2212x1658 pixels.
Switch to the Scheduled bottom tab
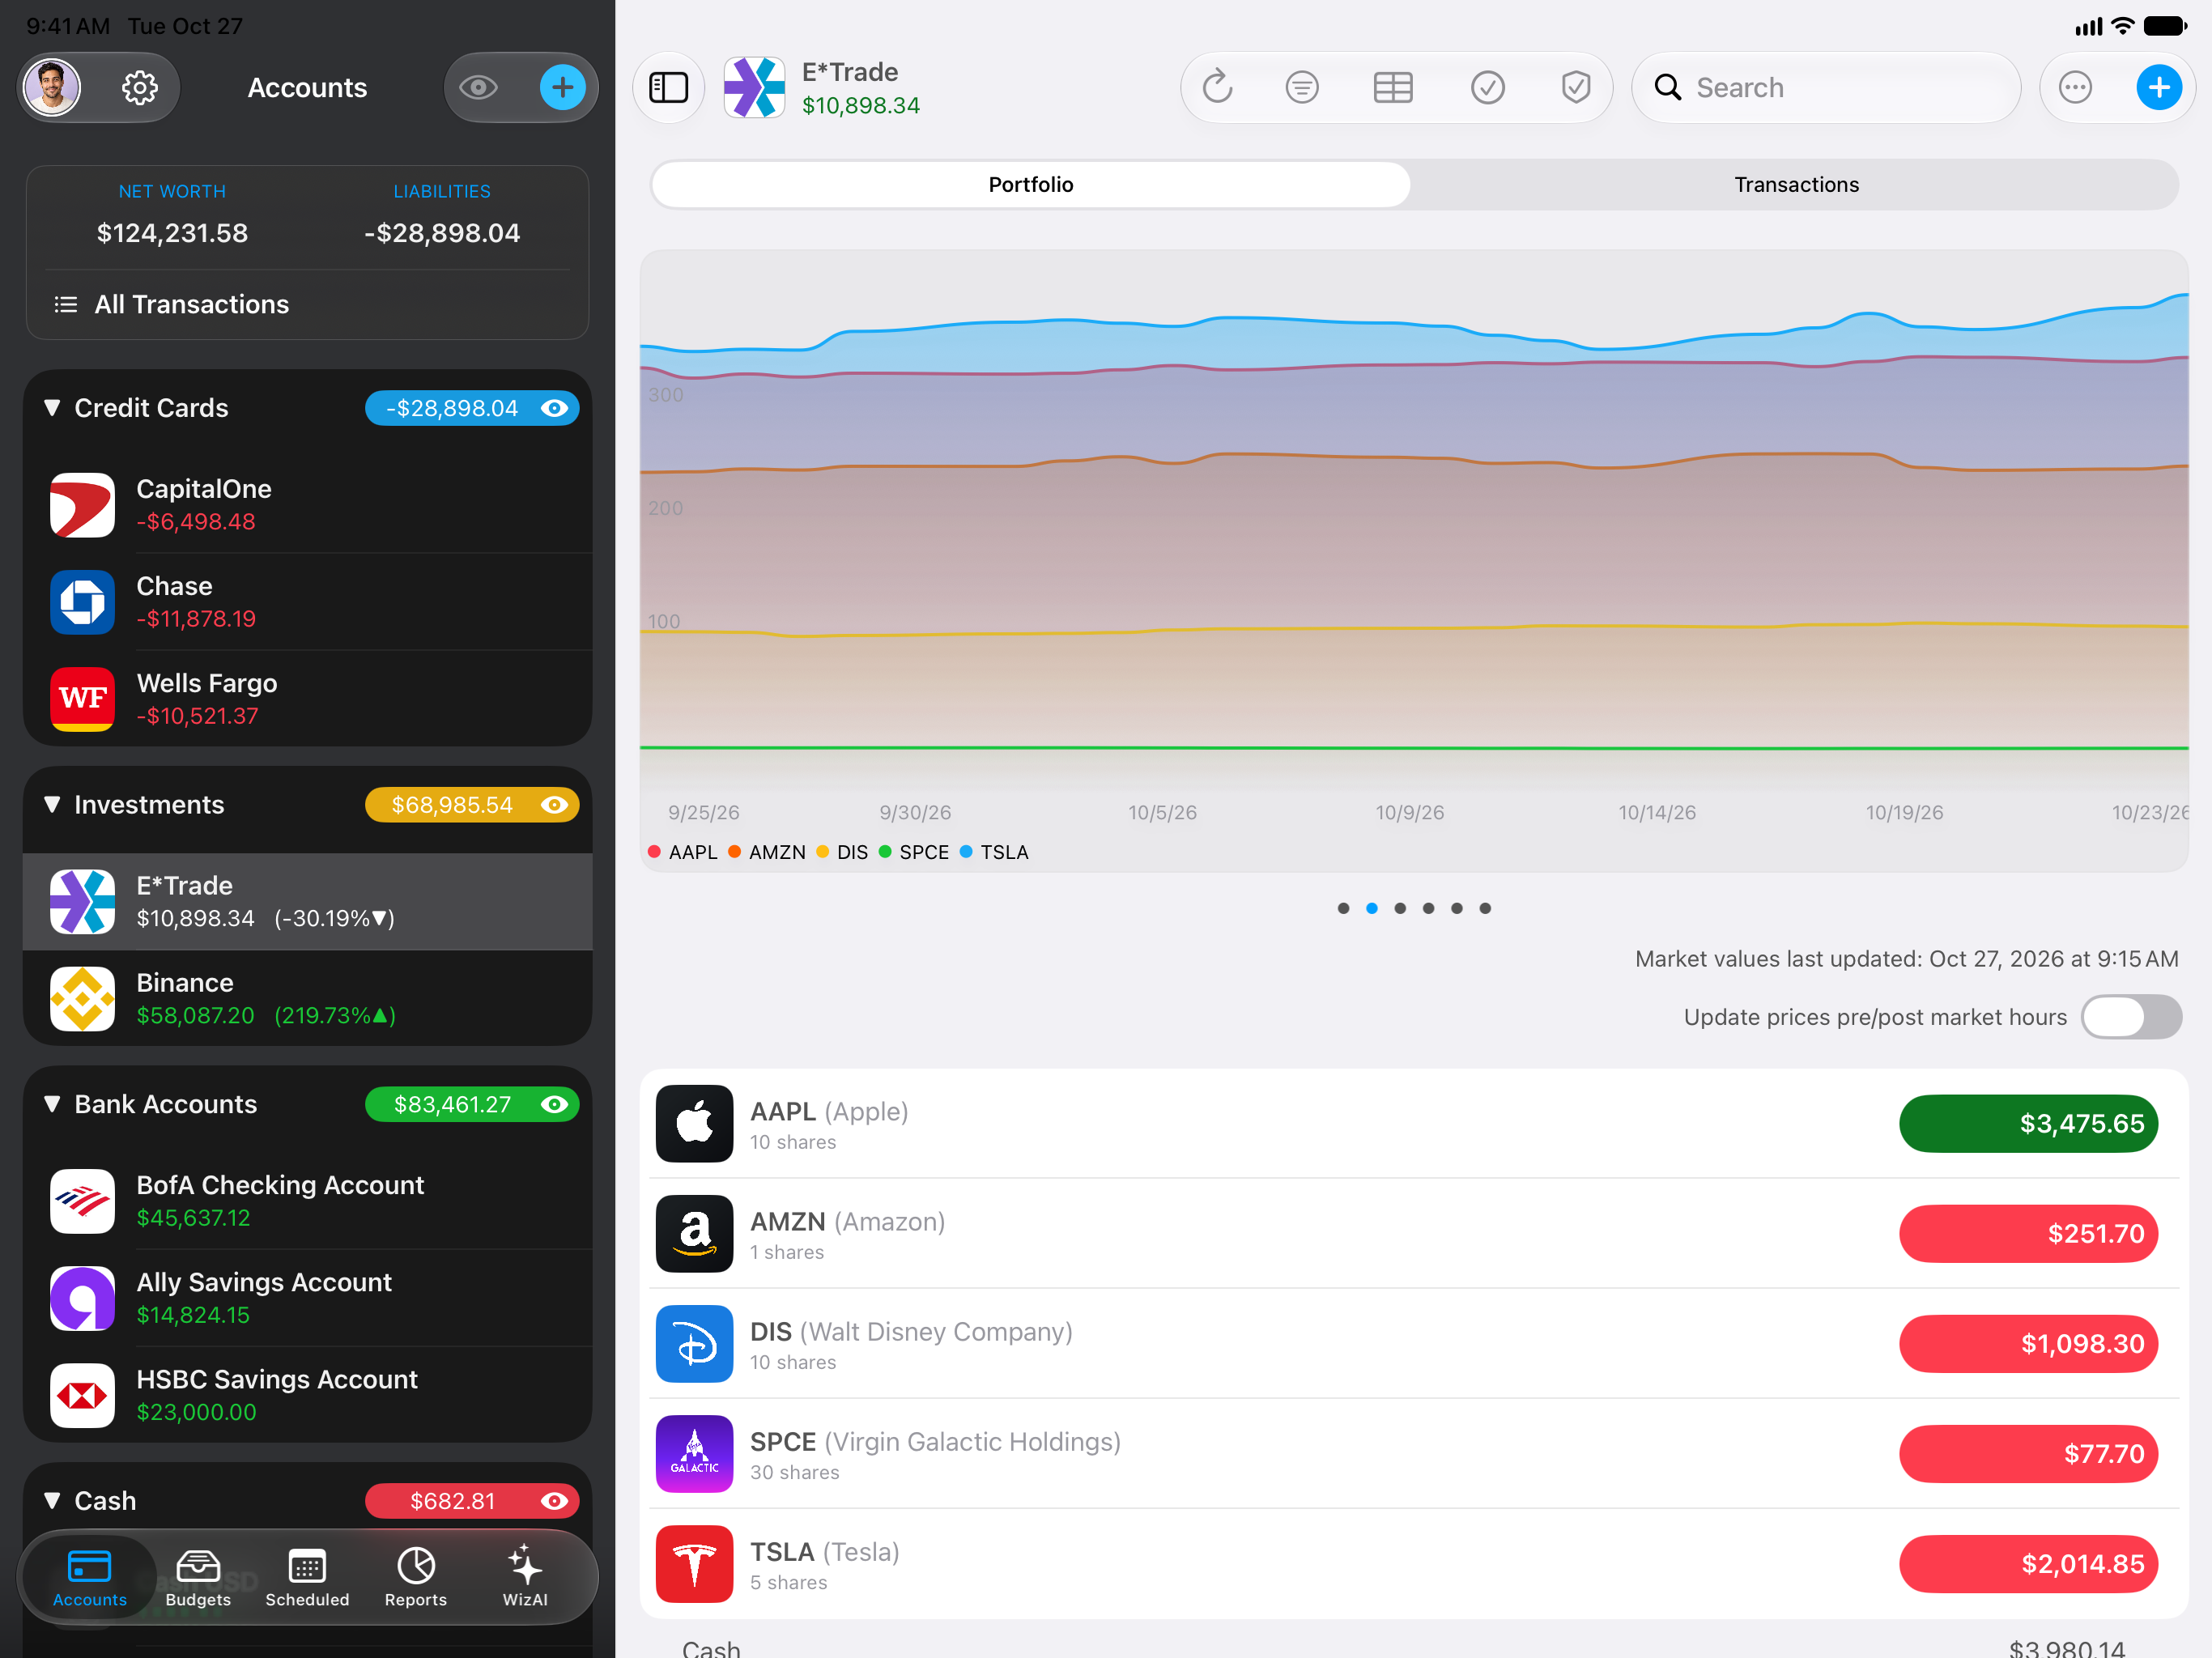tap(307, 1578)
